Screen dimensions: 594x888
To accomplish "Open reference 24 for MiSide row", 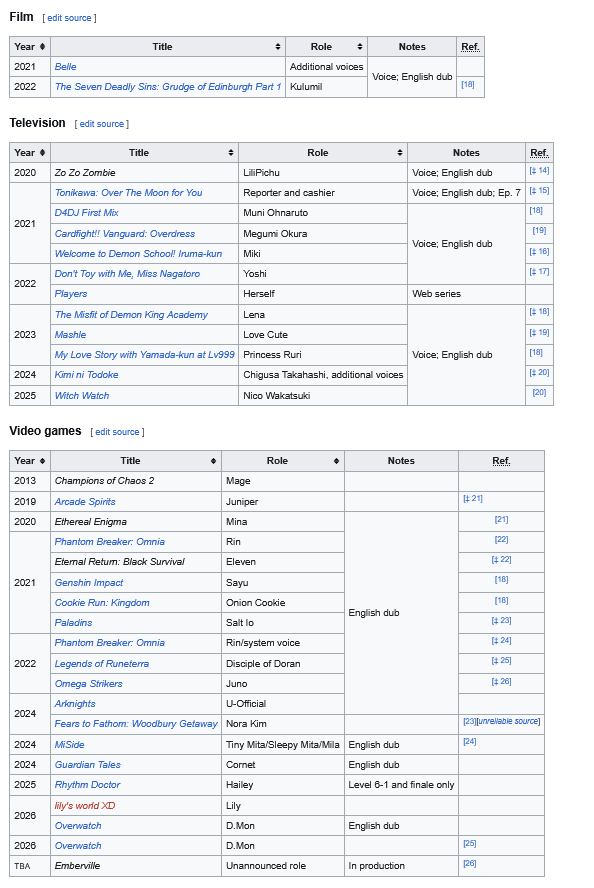I will 469,741.
